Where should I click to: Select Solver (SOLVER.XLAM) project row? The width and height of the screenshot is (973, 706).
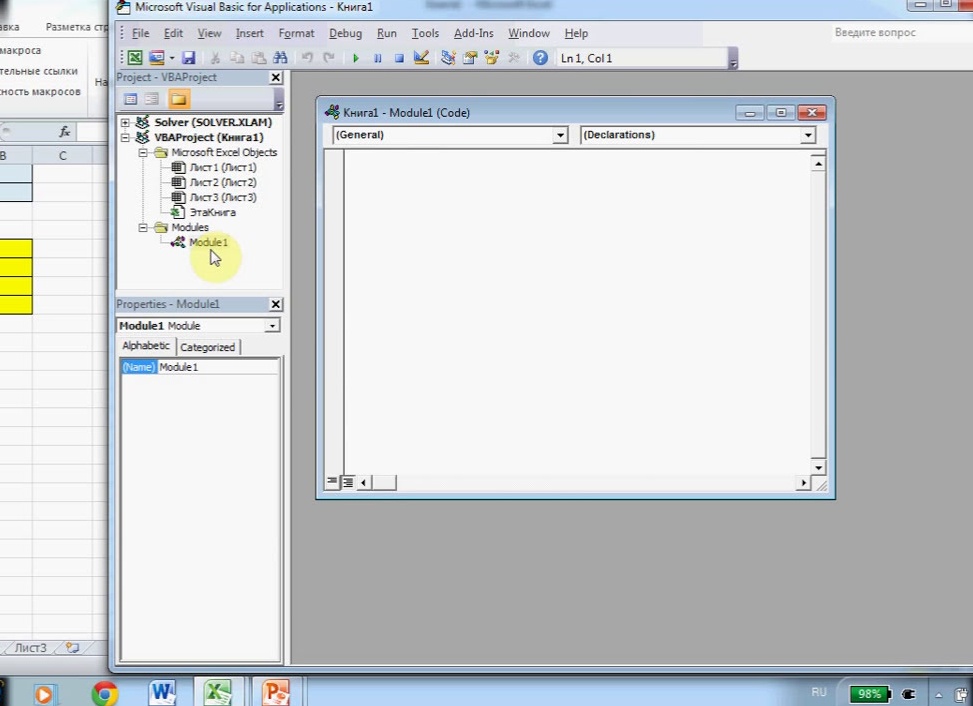tap(213, 122)
